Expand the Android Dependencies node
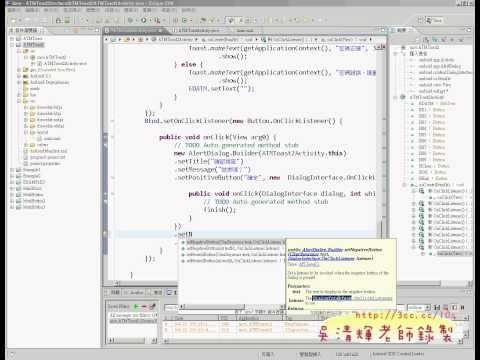Viewport: 480px width, 360px height. pyautogui.click(x=19, y=82)
